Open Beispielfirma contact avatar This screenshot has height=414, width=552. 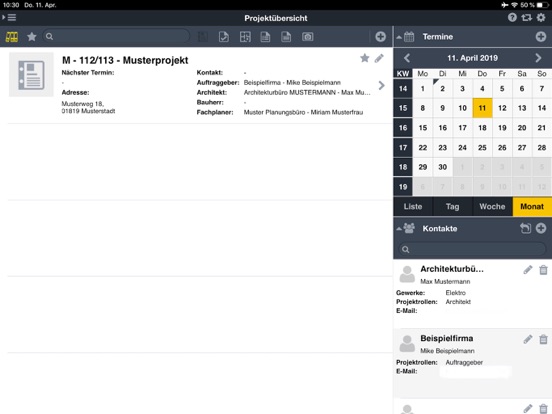tap(407, 343)
